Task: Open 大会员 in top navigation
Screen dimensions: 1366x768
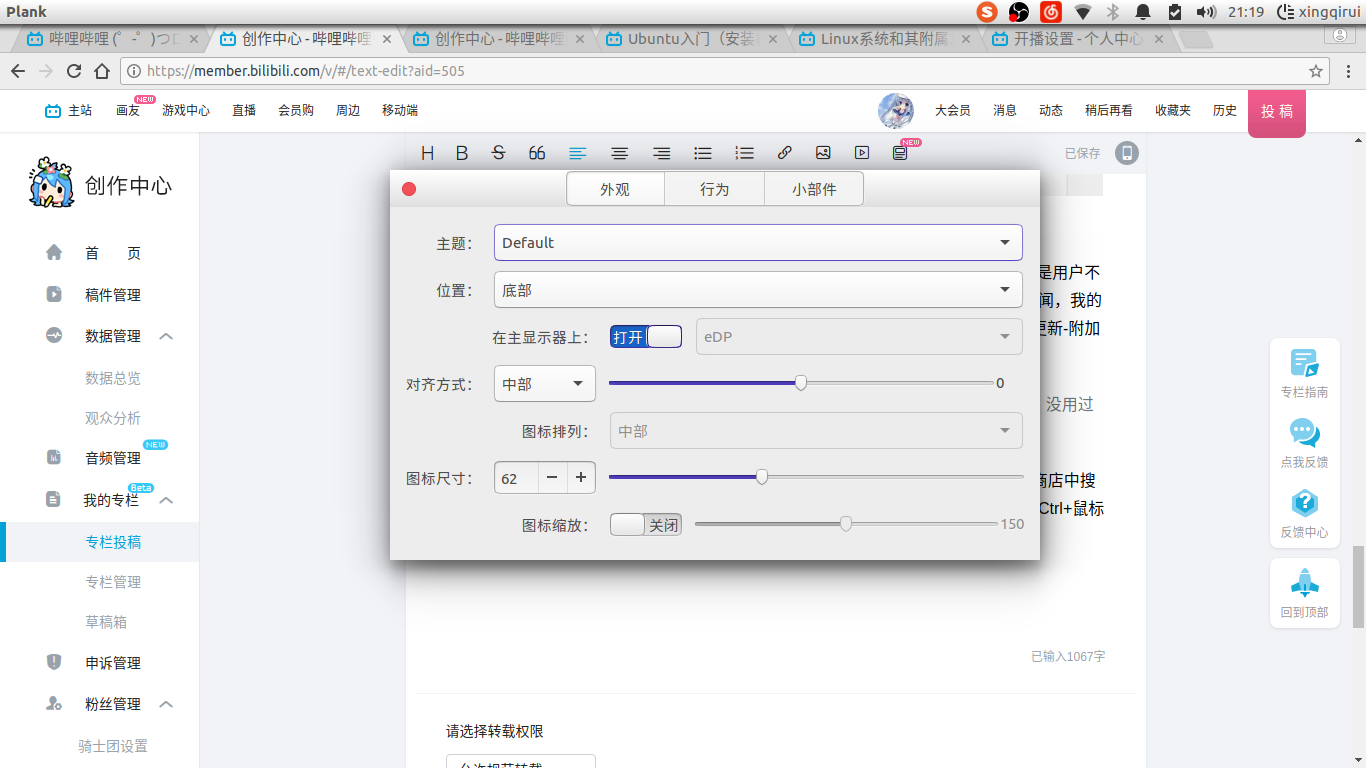Action: (x=952, y=111)
